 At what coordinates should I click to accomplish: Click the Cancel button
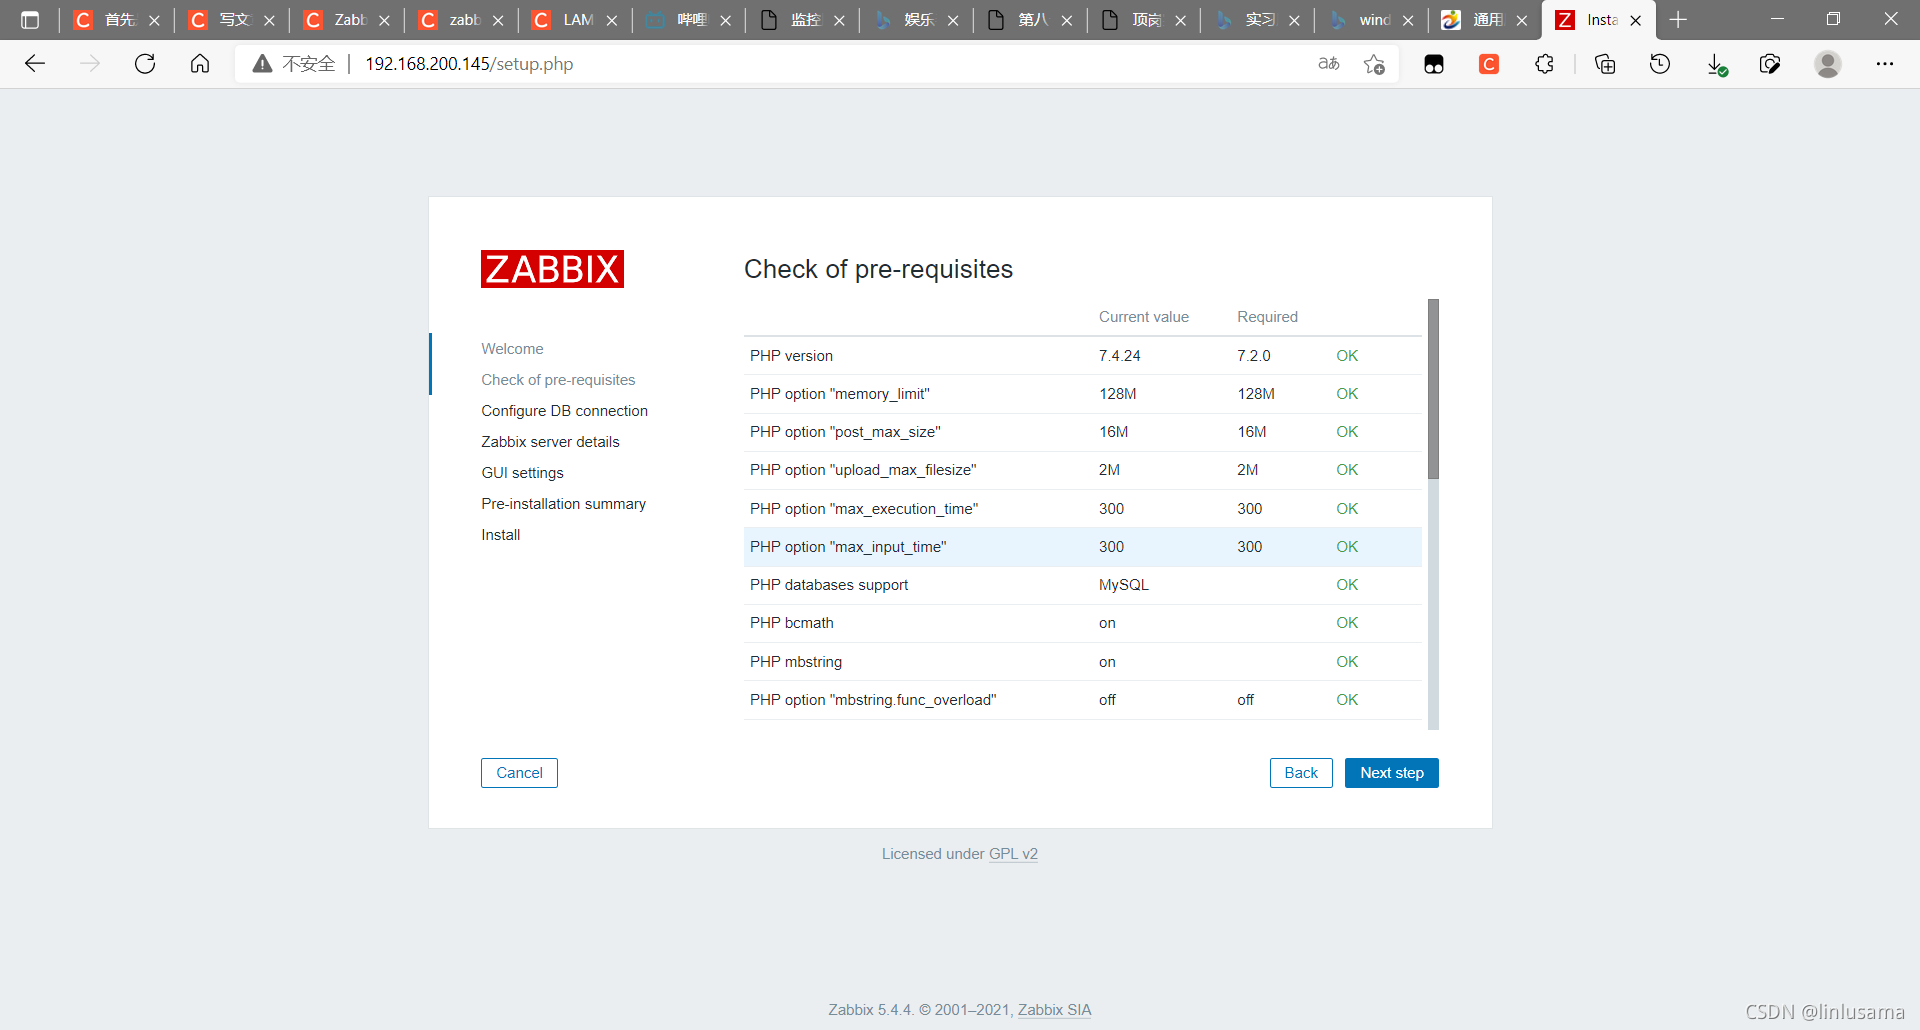(519, 773)
